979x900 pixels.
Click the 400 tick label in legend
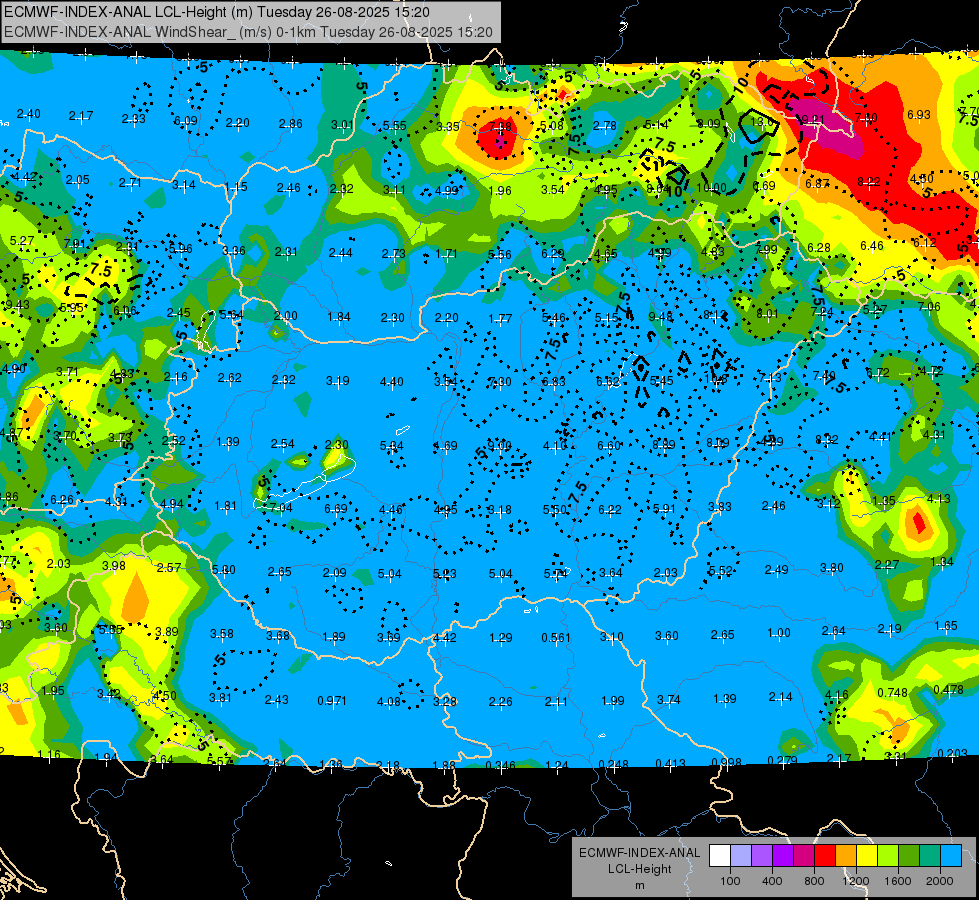coord(772,881)
